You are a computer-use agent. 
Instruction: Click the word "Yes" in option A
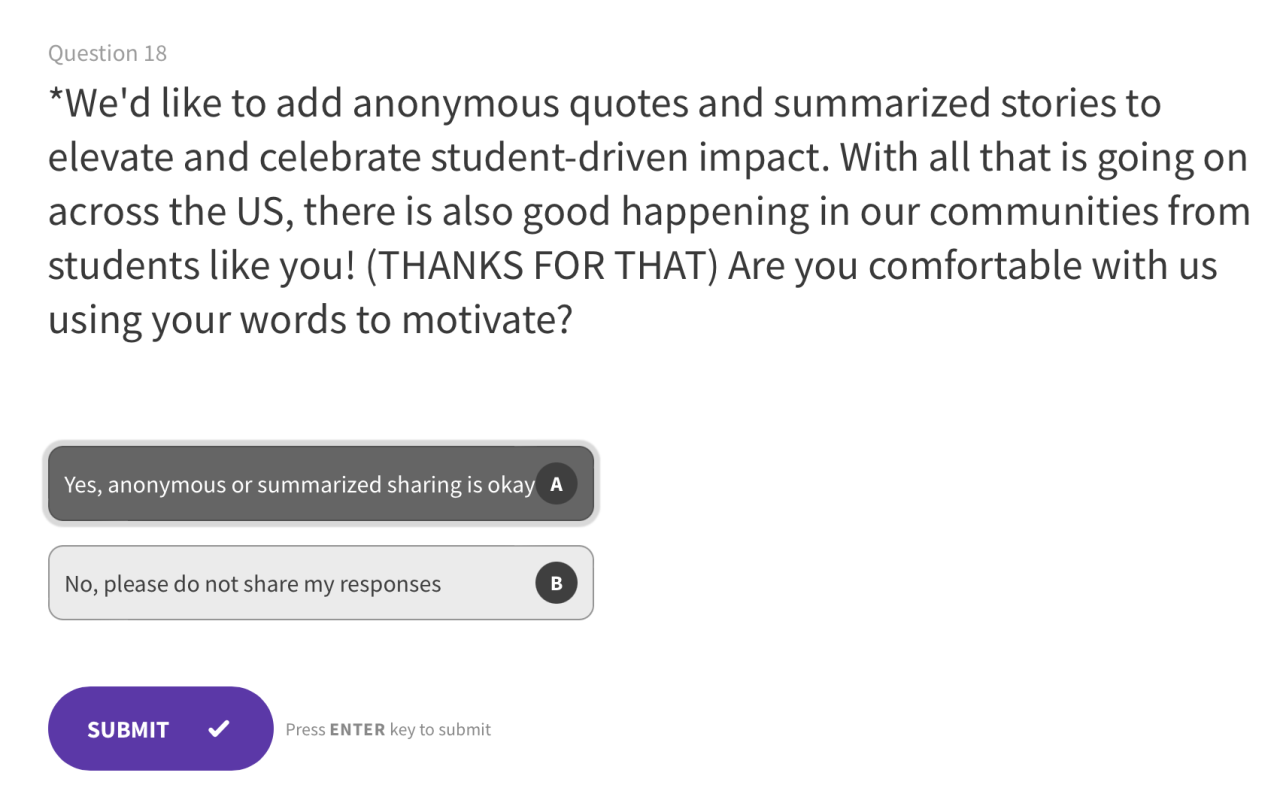click(x=81, y=485)
